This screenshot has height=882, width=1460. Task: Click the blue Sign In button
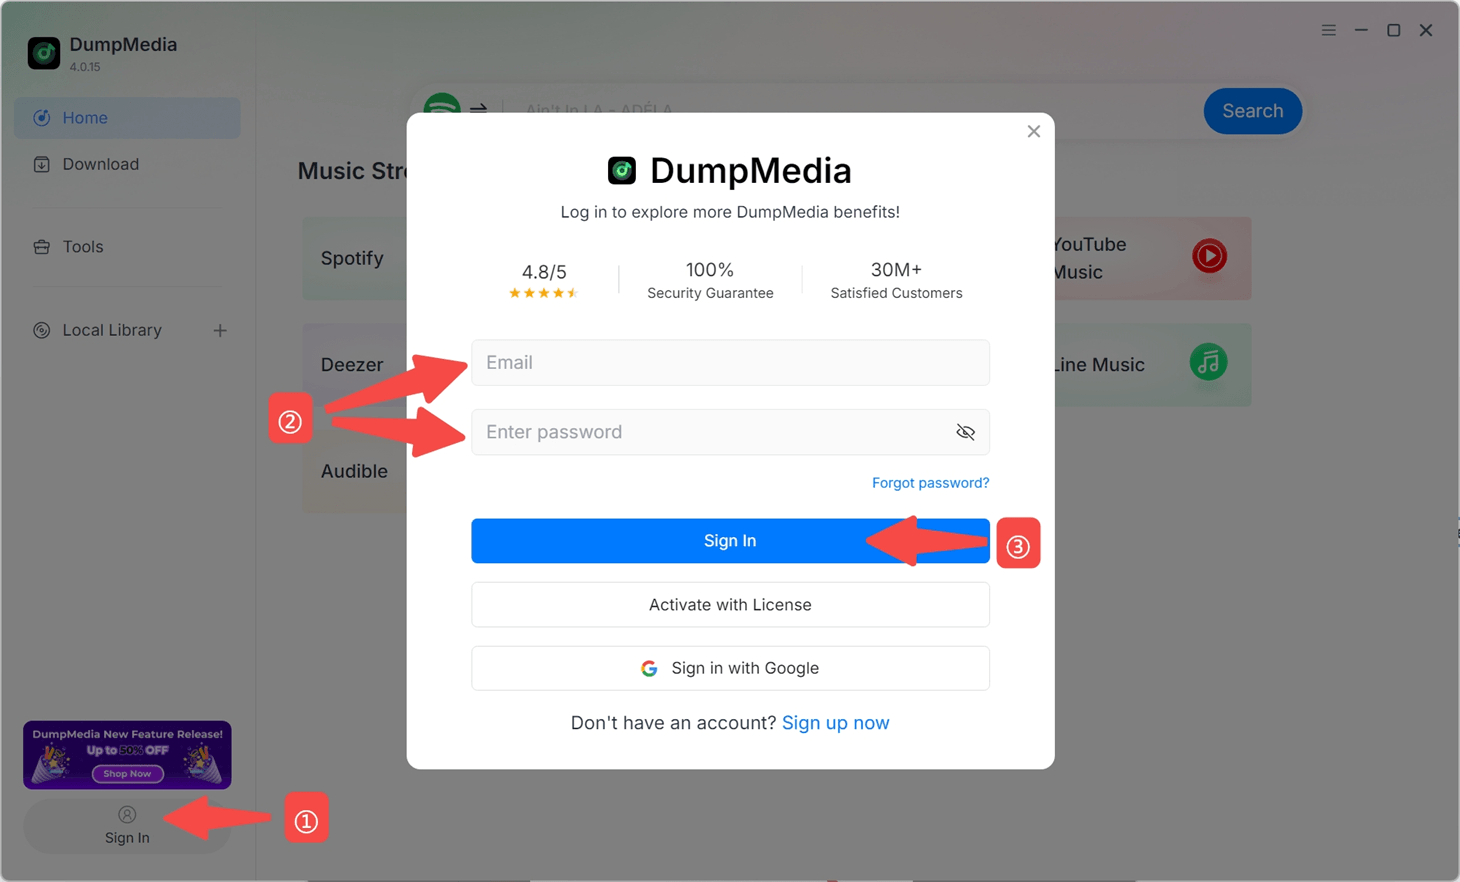[x=730, y=541]
